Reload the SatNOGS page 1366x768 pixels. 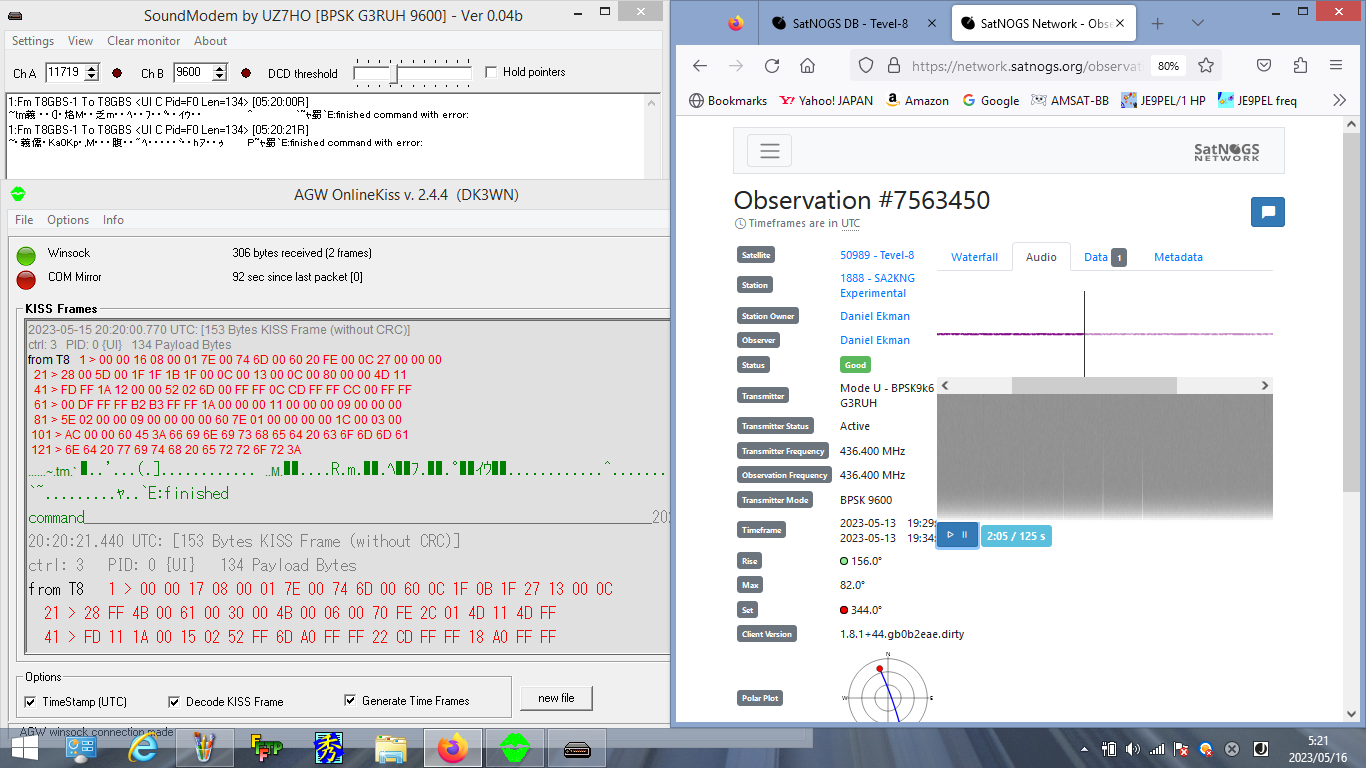pyautogui.click(x=772, y=65)
